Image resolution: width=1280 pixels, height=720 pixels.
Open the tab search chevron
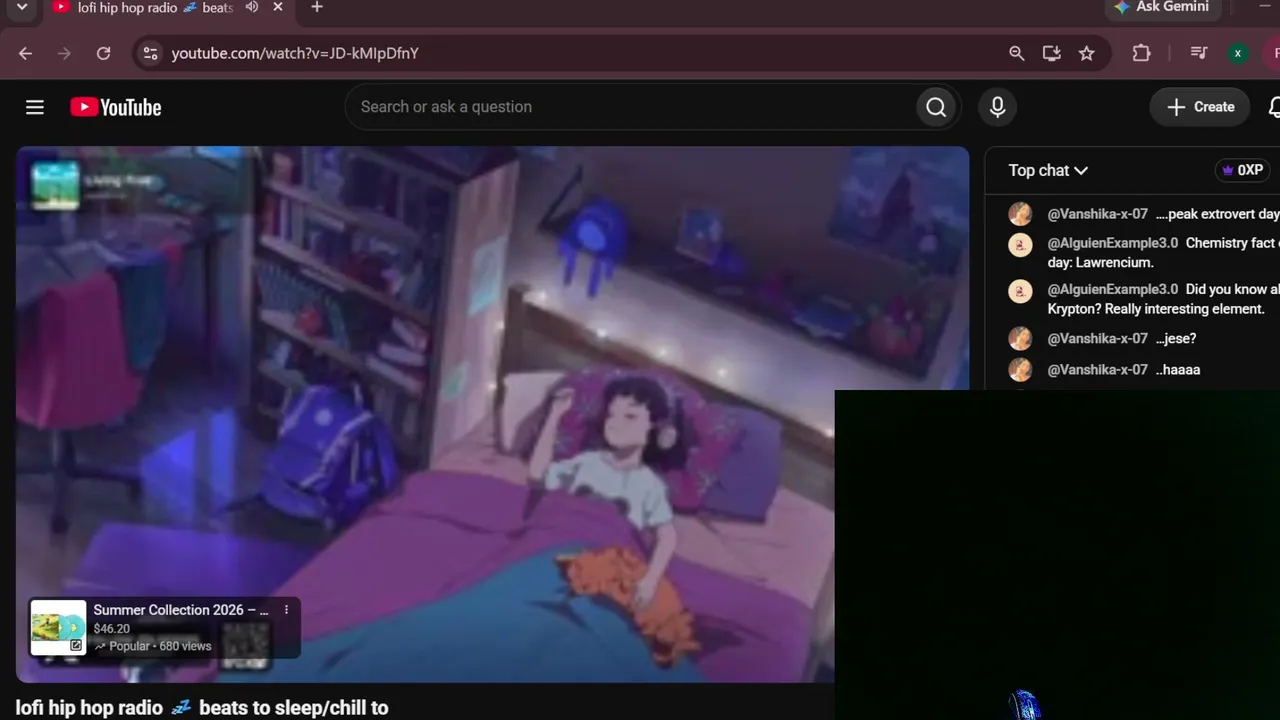click(22, 7)
